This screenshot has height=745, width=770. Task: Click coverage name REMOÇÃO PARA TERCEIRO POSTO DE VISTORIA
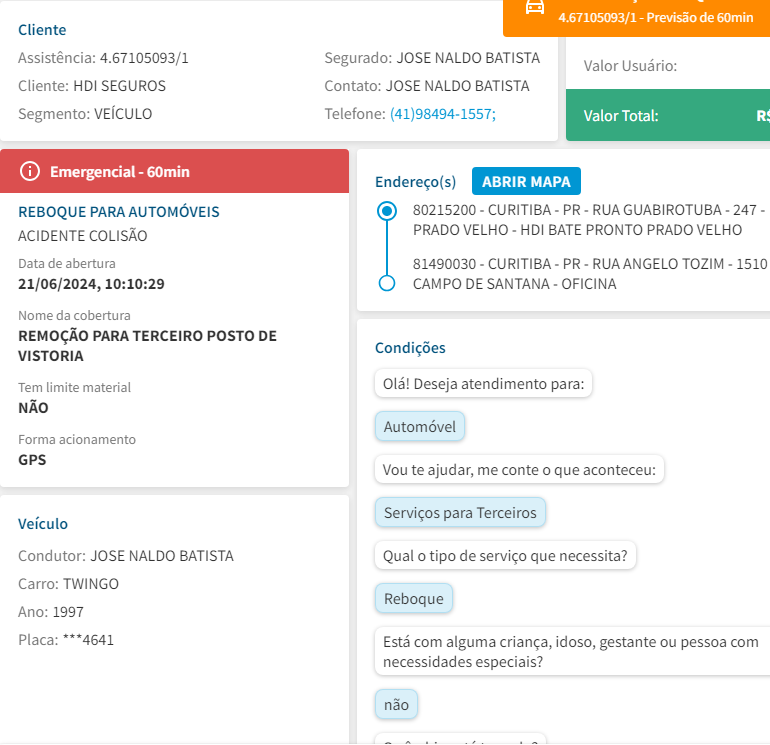(147, 346)
